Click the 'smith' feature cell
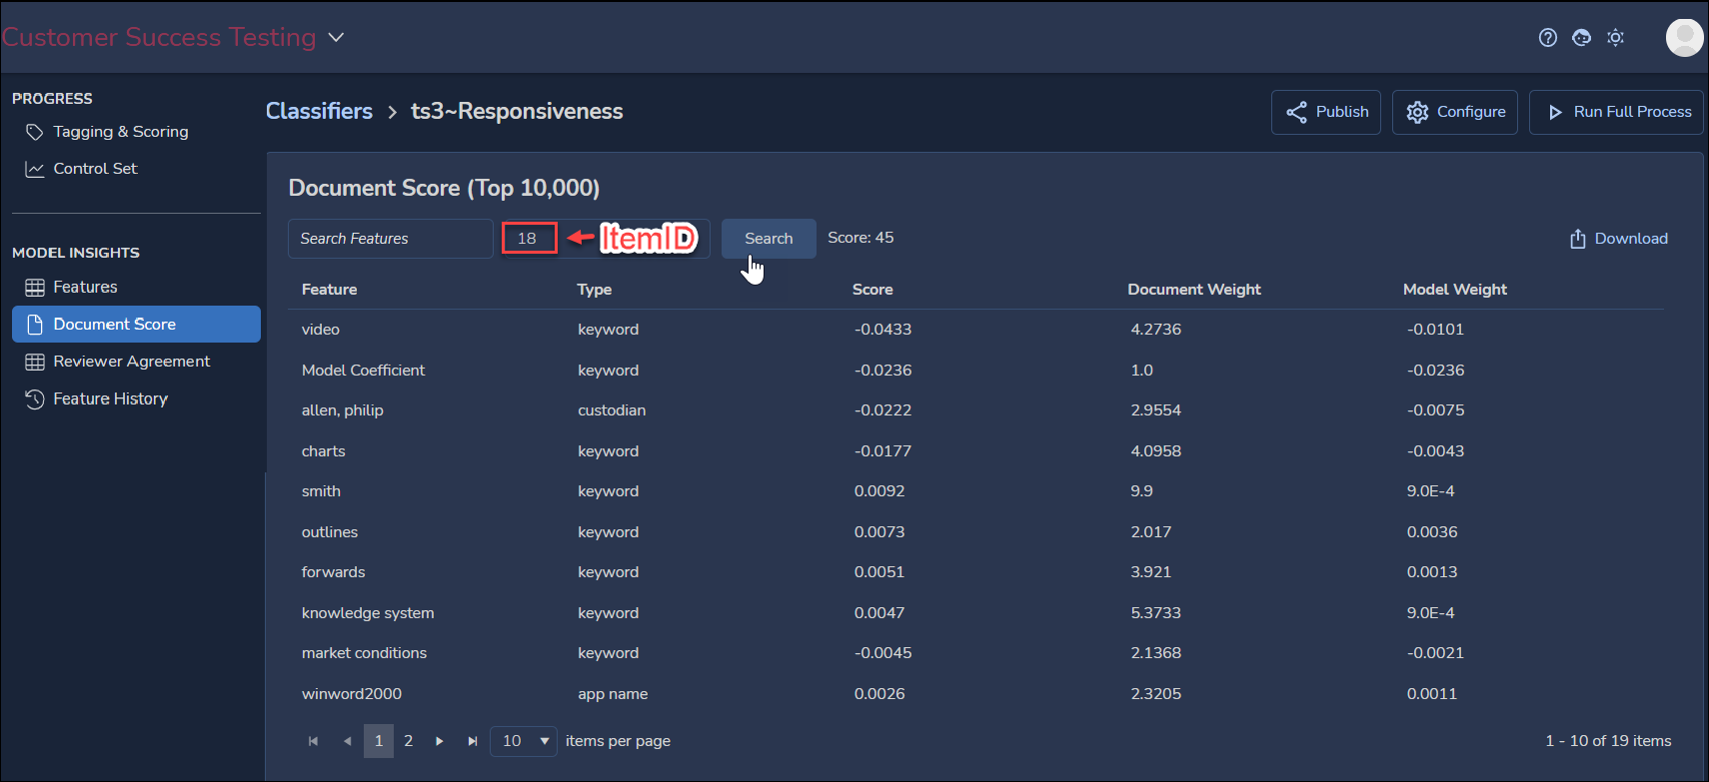 (321, 491)
